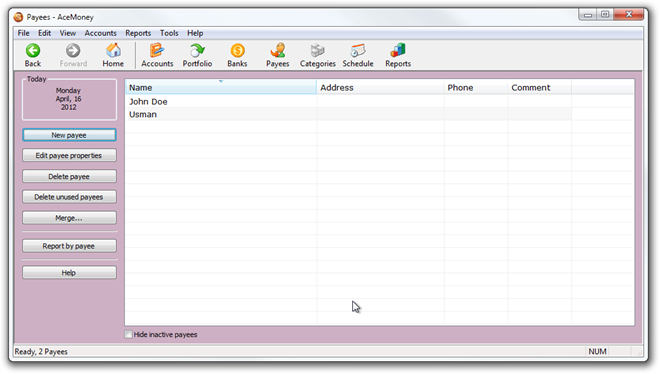Click Edit payee properties button
Screen dimensions: 660x374
click(x=69, y=156)
